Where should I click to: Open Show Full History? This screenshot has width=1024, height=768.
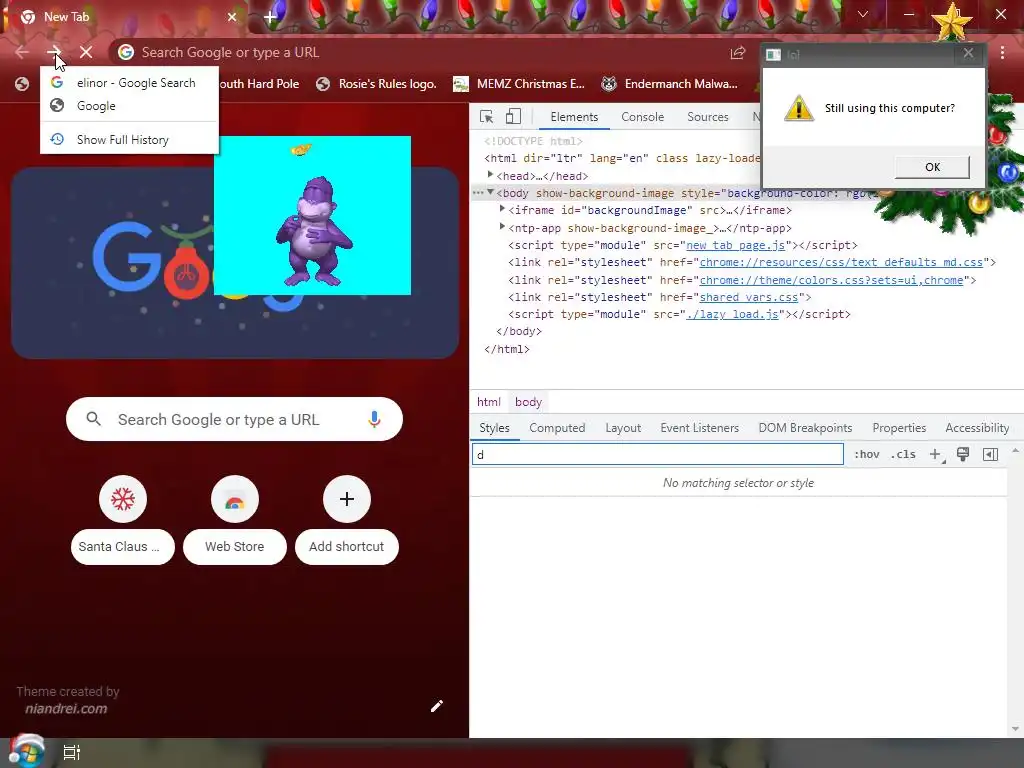click(129, 140)
